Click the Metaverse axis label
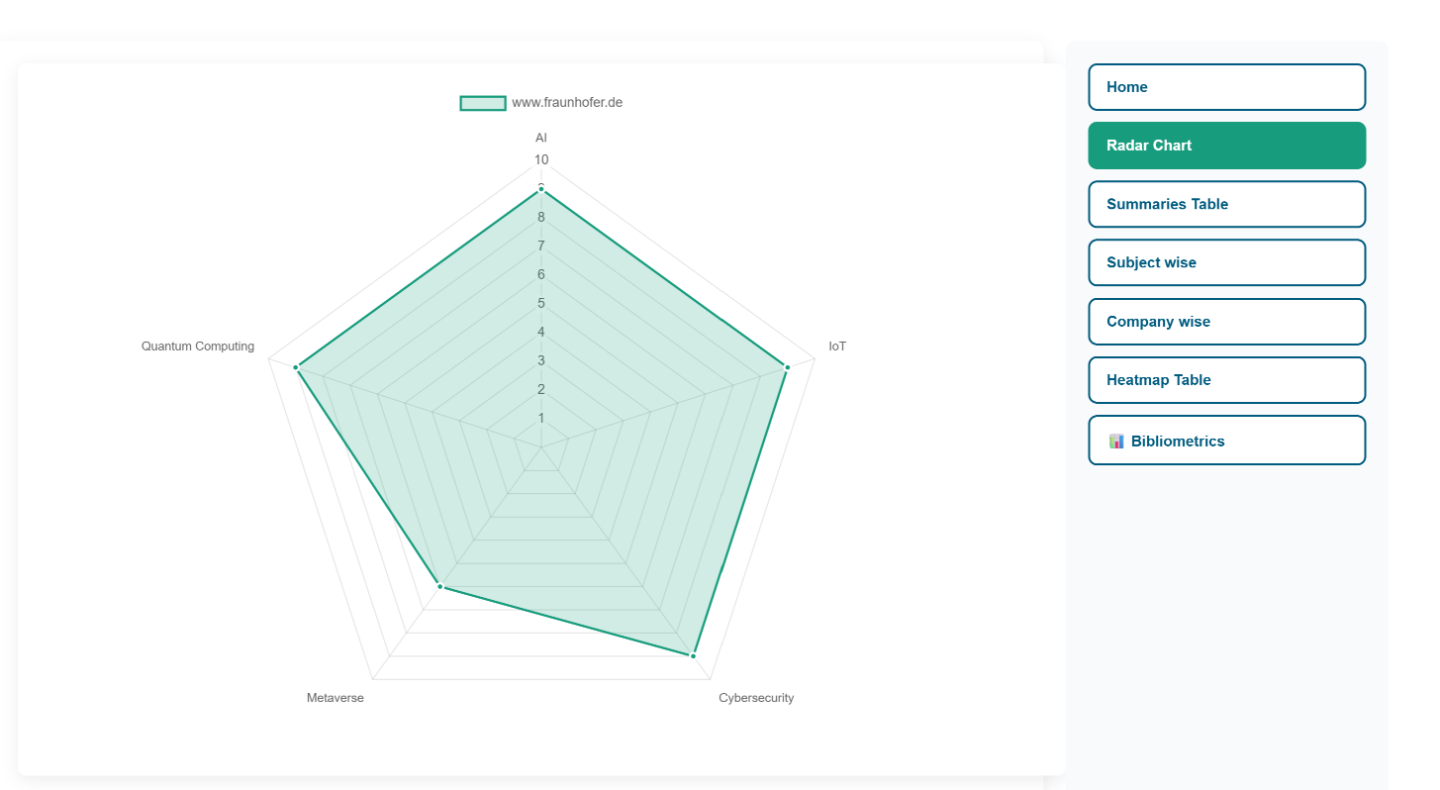1440x790 pixels. pyautogui.click(x=335, y=698)
